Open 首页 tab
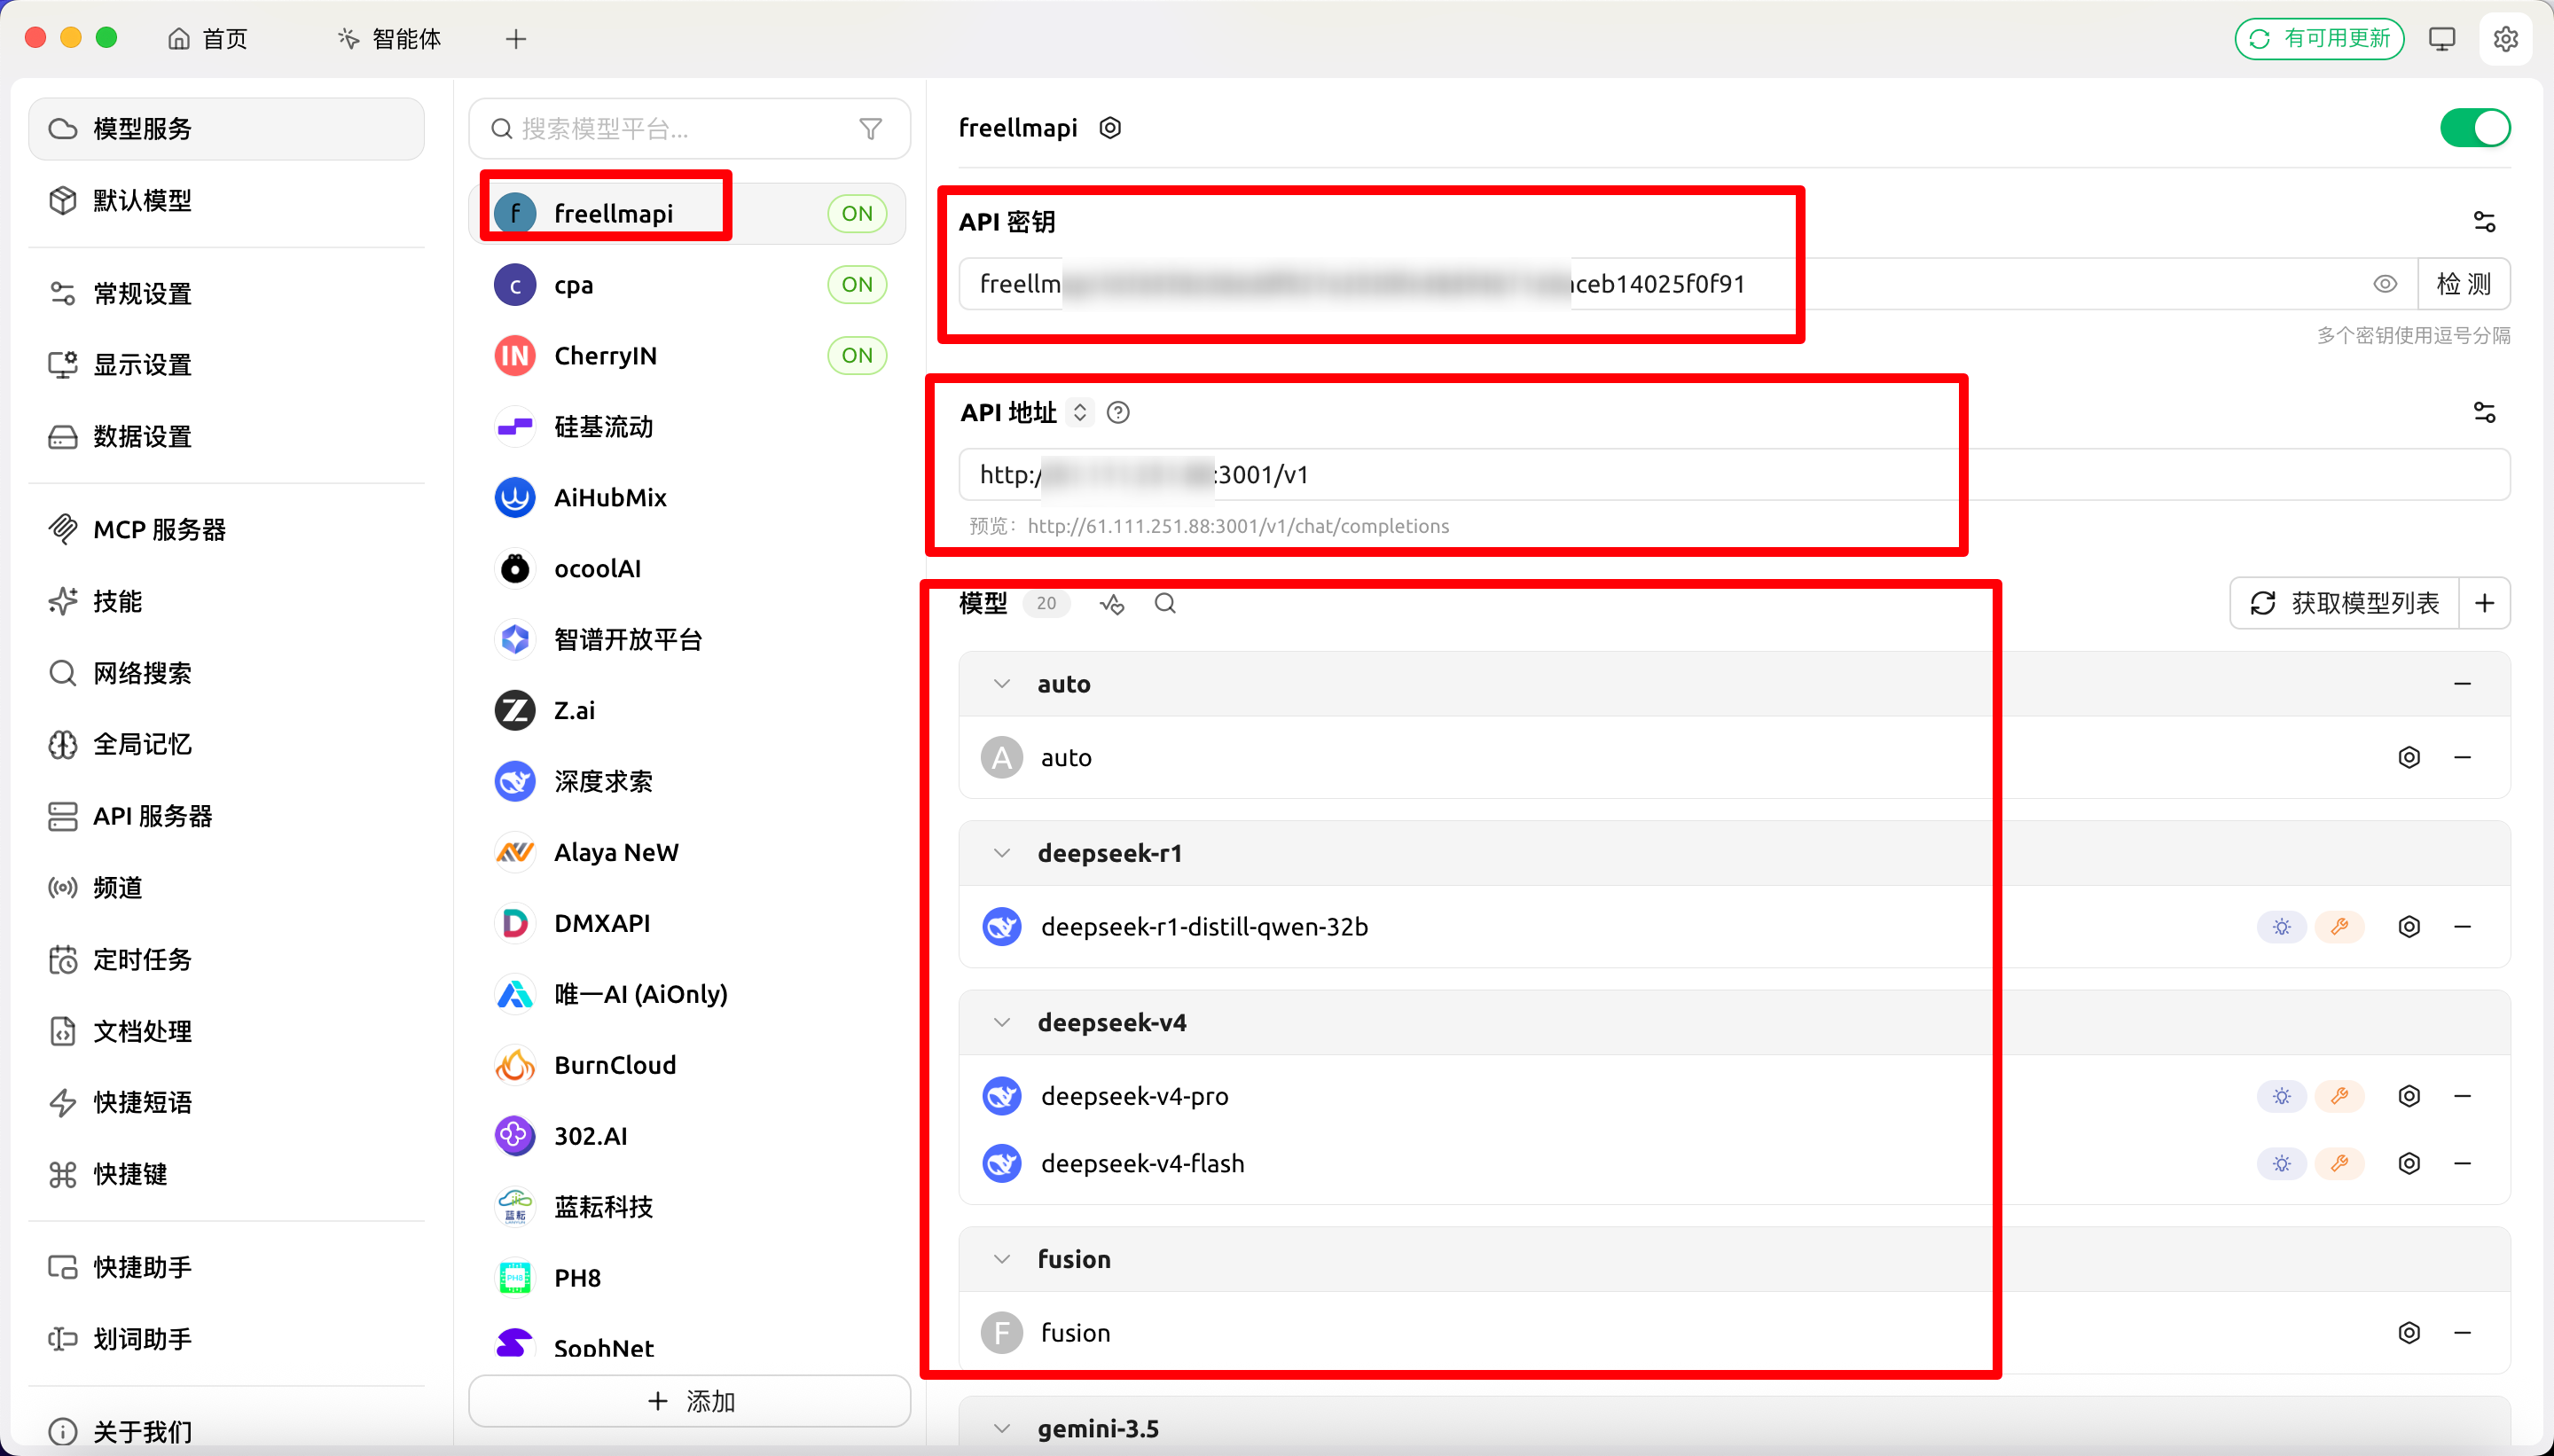The width and height of the screenshot is (2554, 1456). coord(208,39)
